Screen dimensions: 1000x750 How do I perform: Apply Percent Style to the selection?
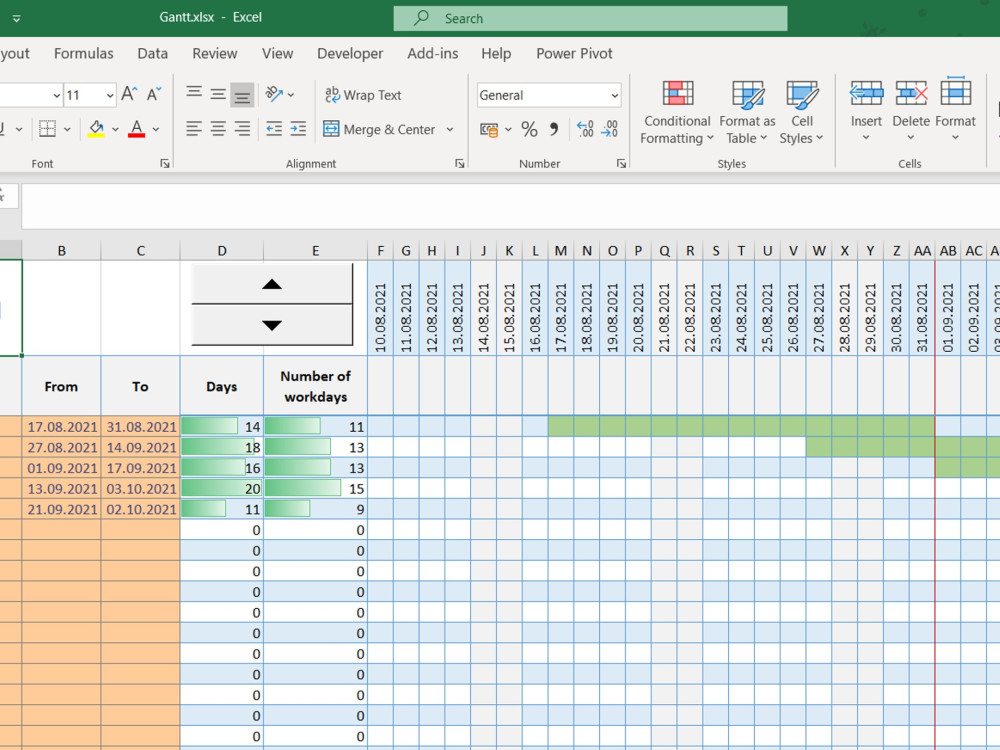(x=529, y=129)
